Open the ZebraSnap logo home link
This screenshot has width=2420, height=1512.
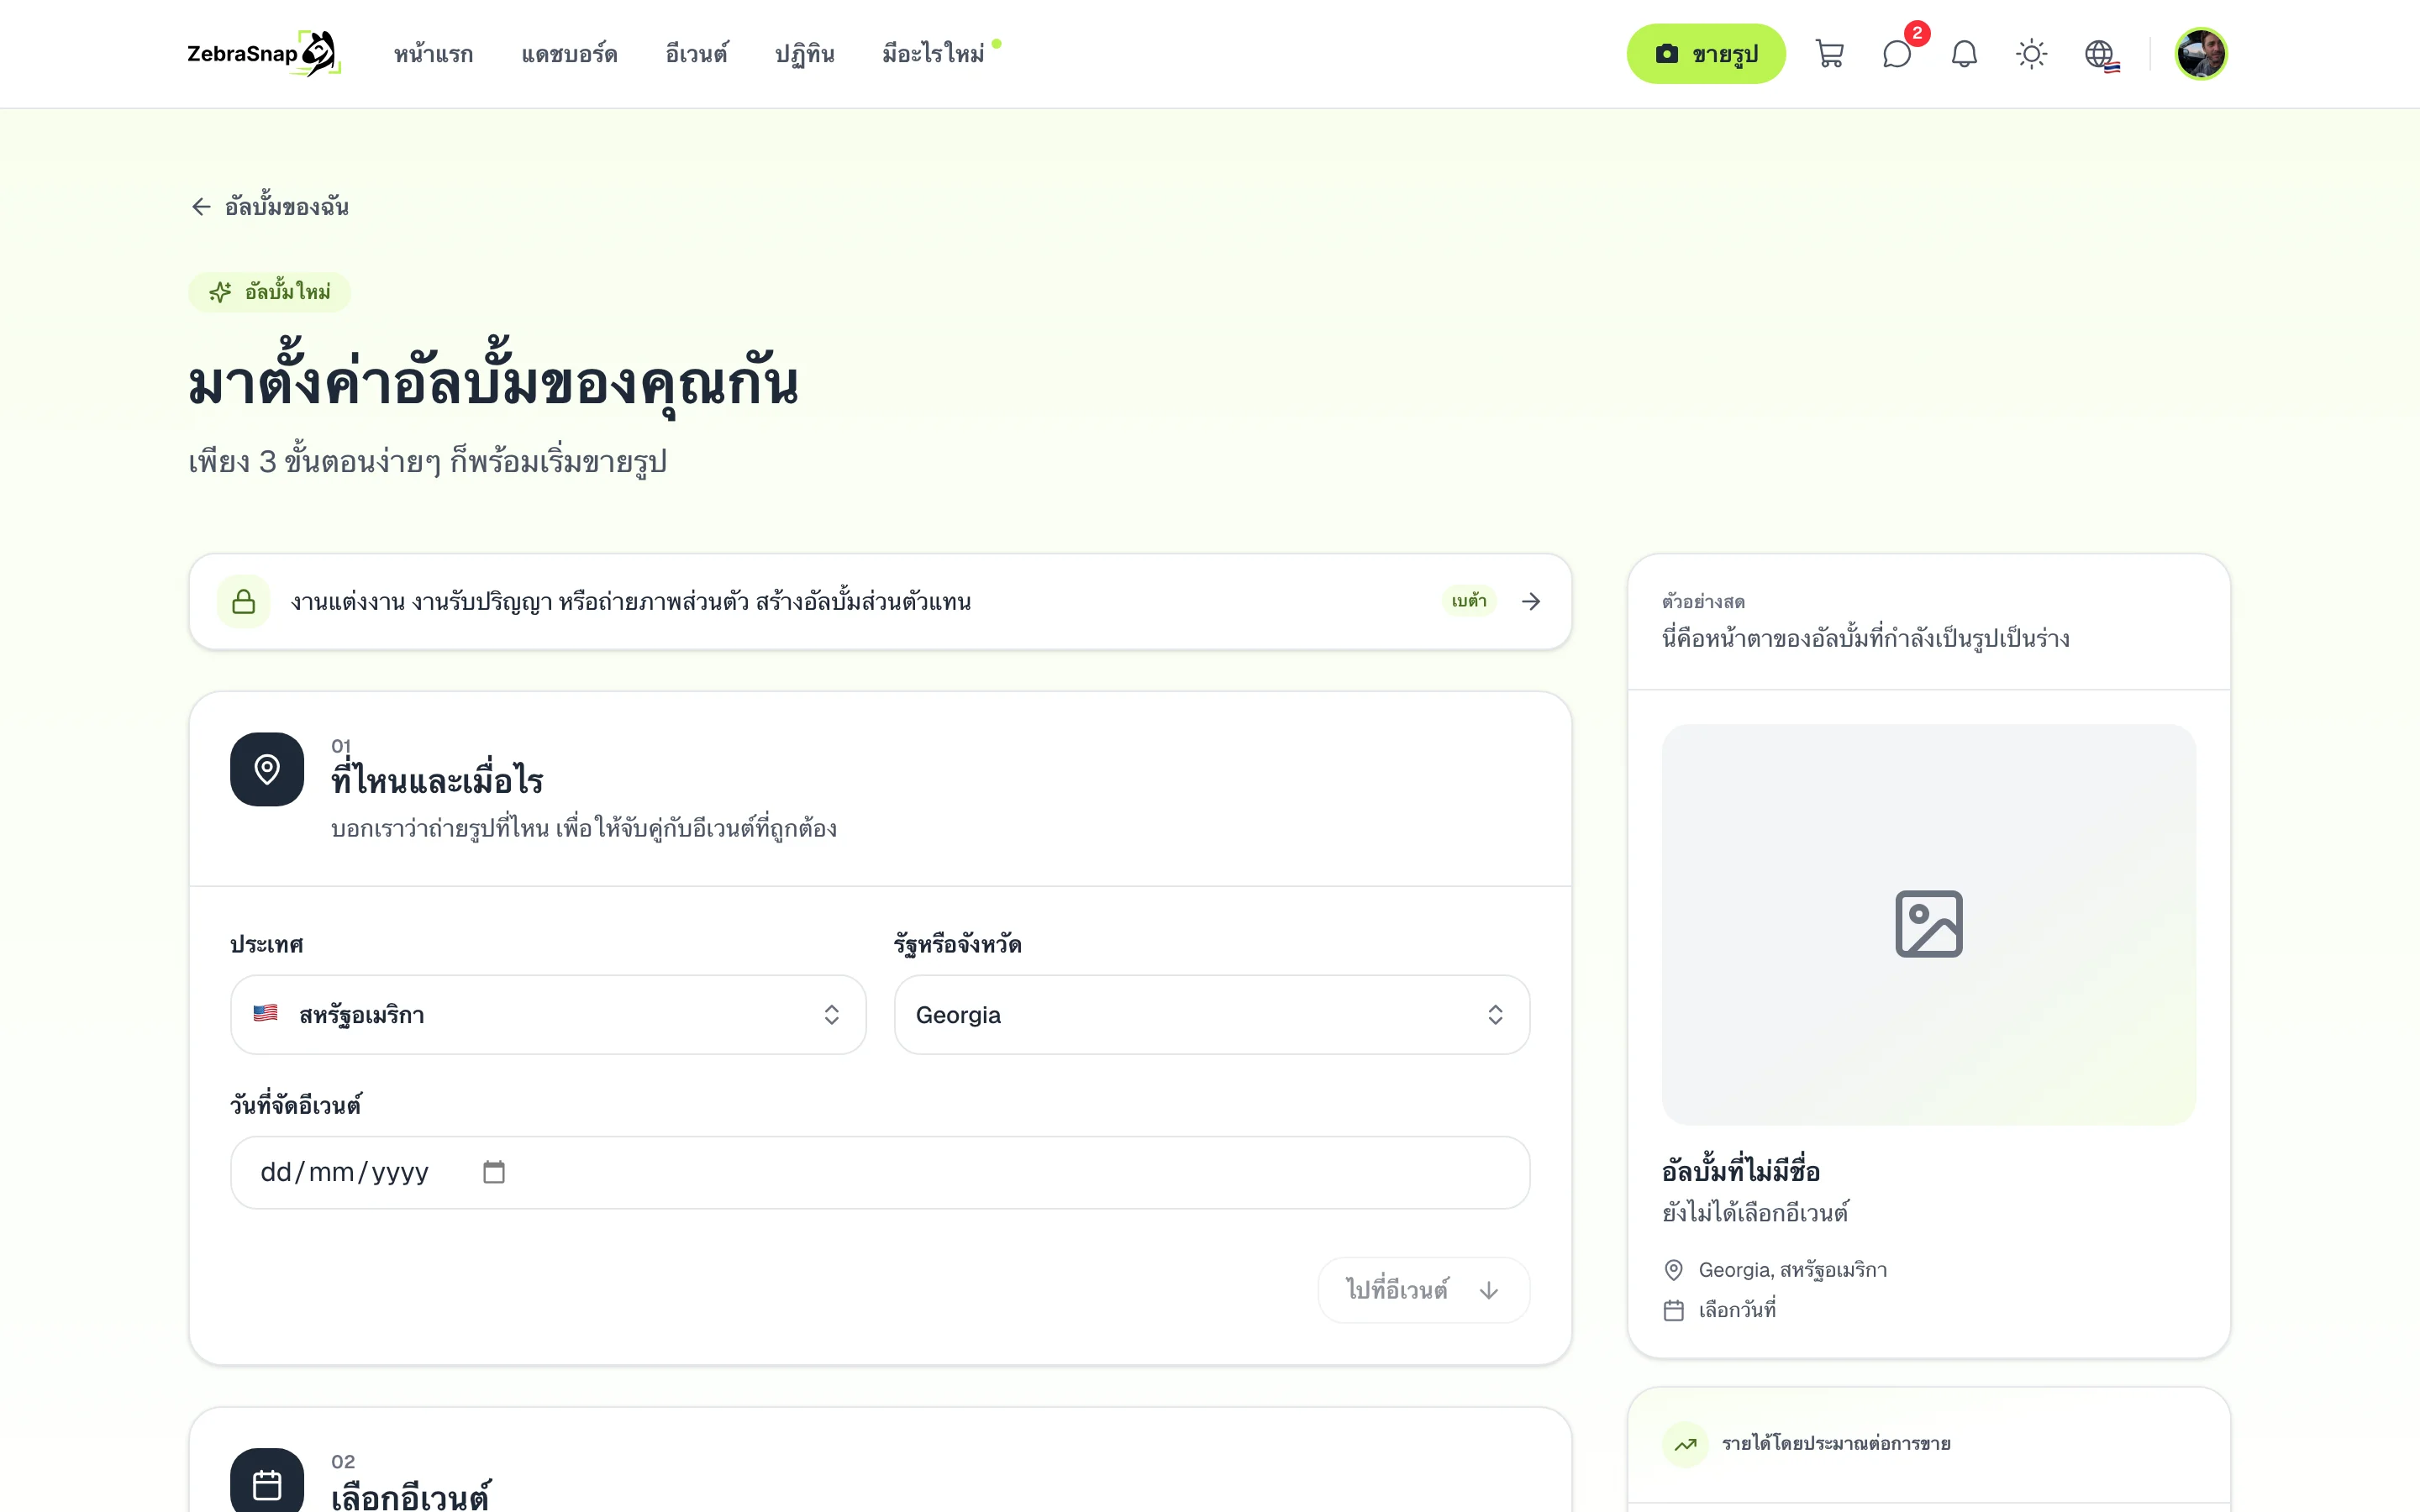click(x=264, y=53)
